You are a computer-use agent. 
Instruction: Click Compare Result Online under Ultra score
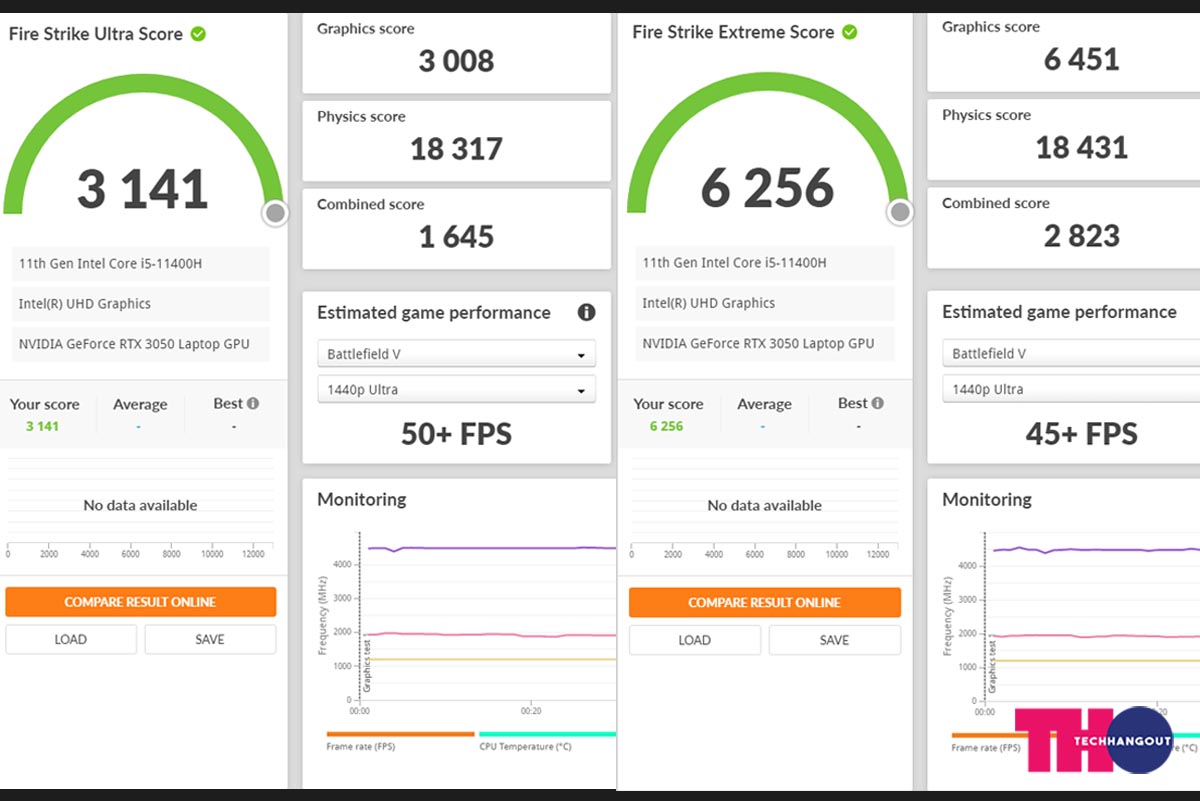point(141,602)
